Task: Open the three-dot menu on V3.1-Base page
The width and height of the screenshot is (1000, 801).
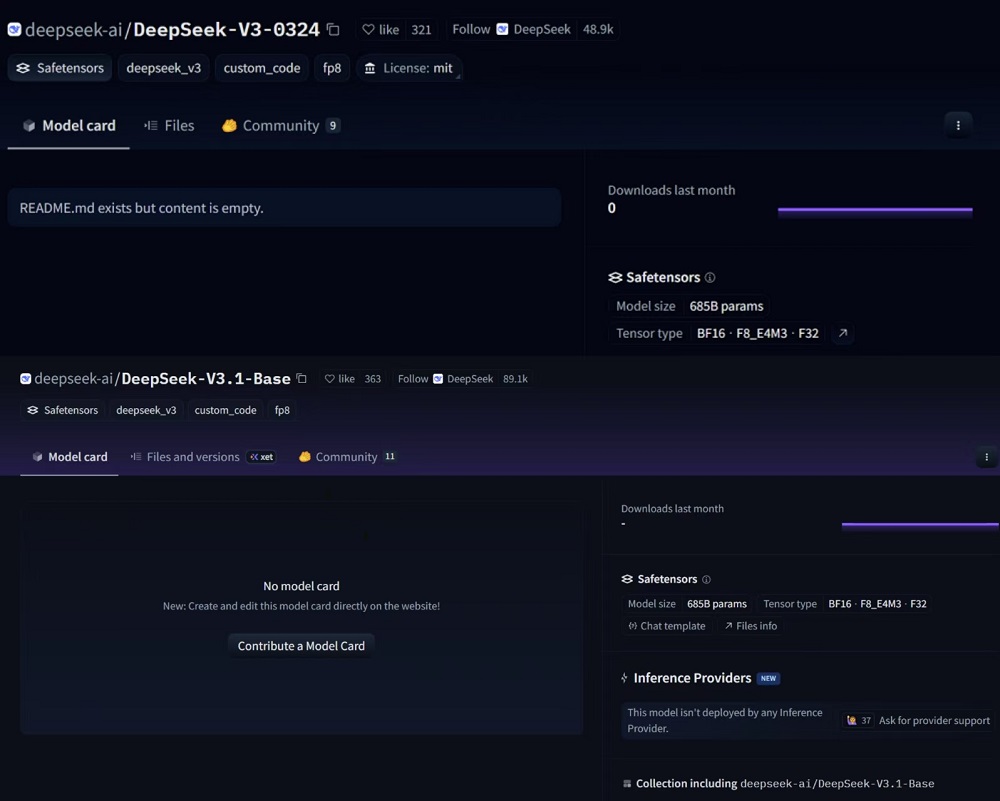Action: pyautogui.click(x=986, y=457)
